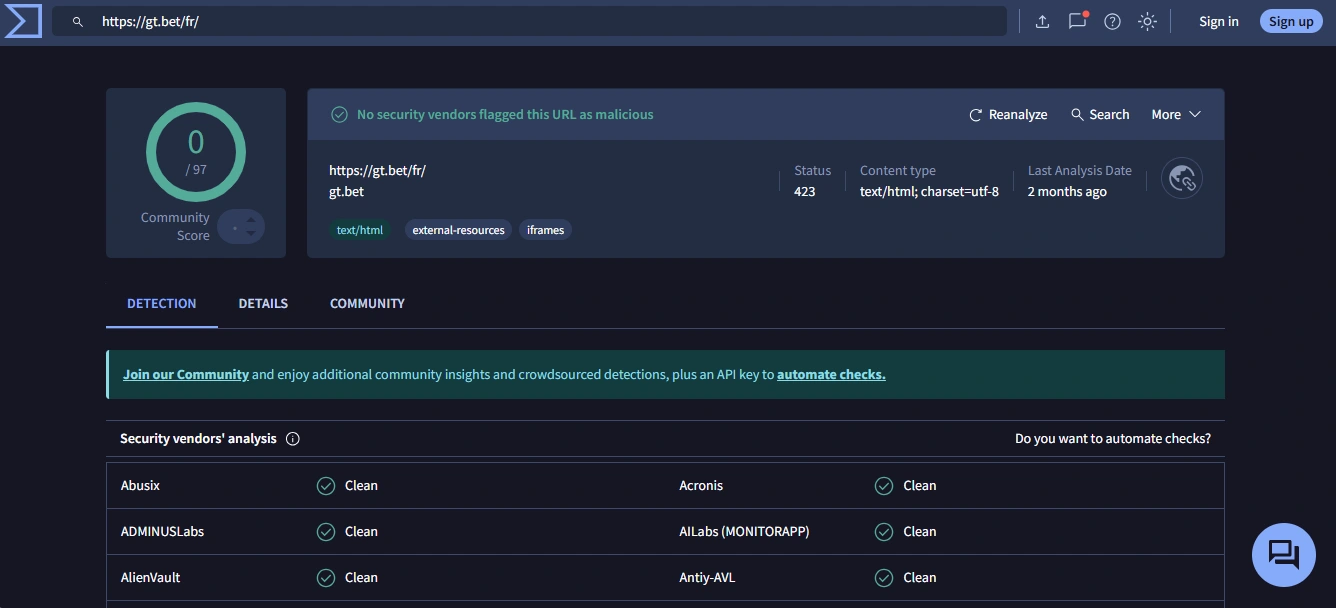Click the globe link icon in summary
The height and width of the screenshot is (608, 1336).
click(x=1181, y=179)
